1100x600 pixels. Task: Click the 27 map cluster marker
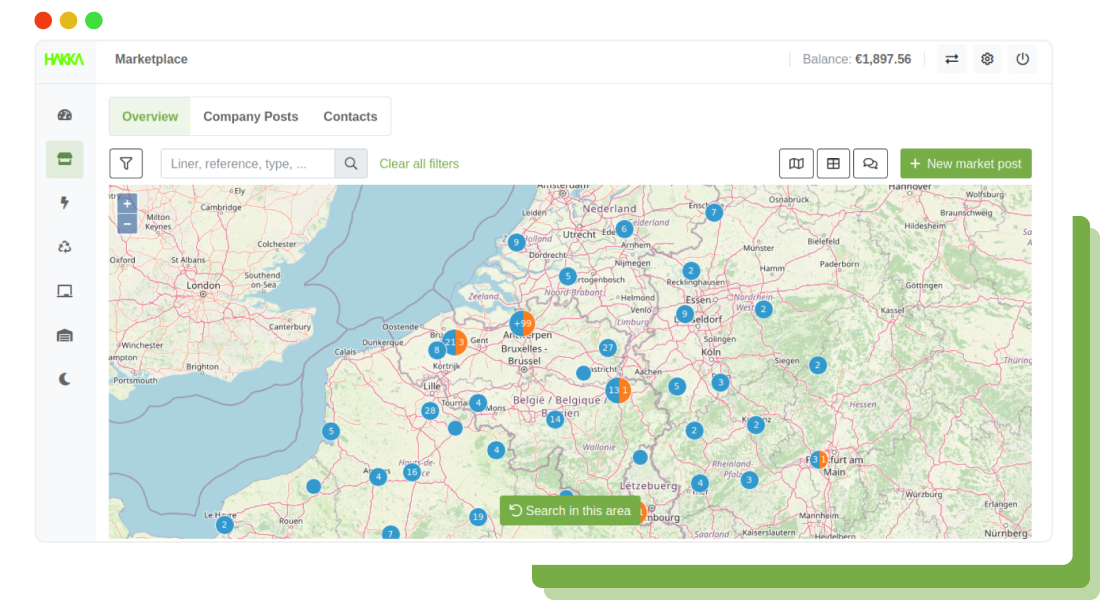click(x=608, y=347)
